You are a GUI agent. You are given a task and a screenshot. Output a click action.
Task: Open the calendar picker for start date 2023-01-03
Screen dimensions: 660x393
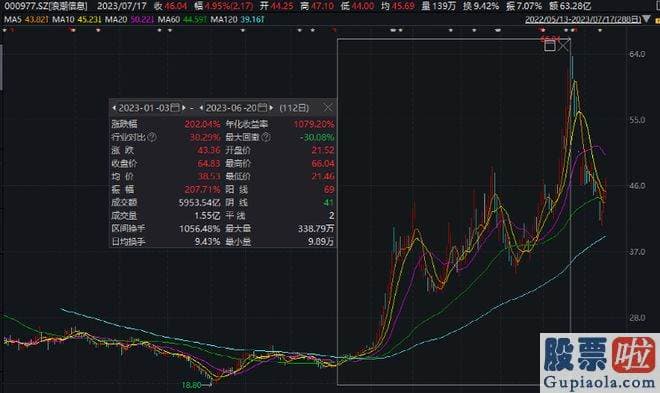pyautogui.click(x=175, y=108)
